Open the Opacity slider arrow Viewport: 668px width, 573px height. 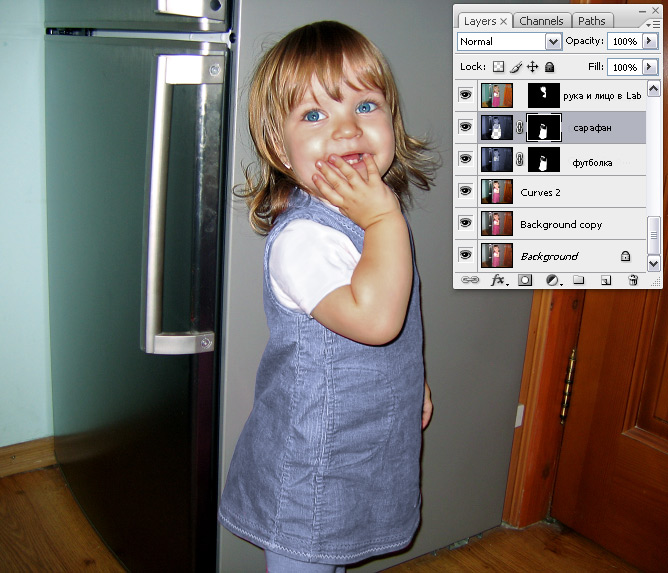click(650, 41)
